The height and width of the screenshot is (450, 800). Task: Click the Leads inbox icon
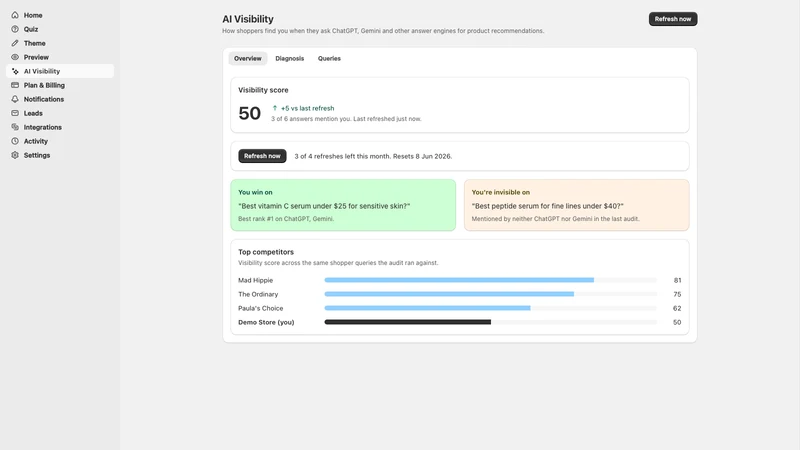tap(15, 113)
